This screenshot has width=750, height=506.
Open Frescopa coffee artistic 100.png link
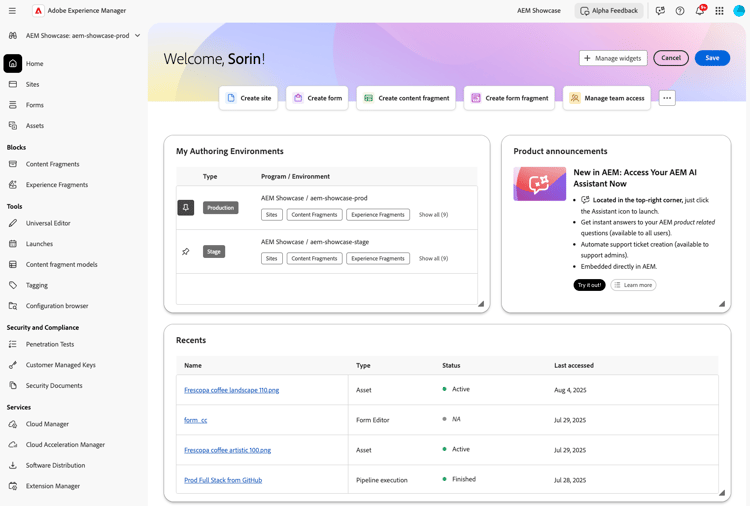coord(228,450)
